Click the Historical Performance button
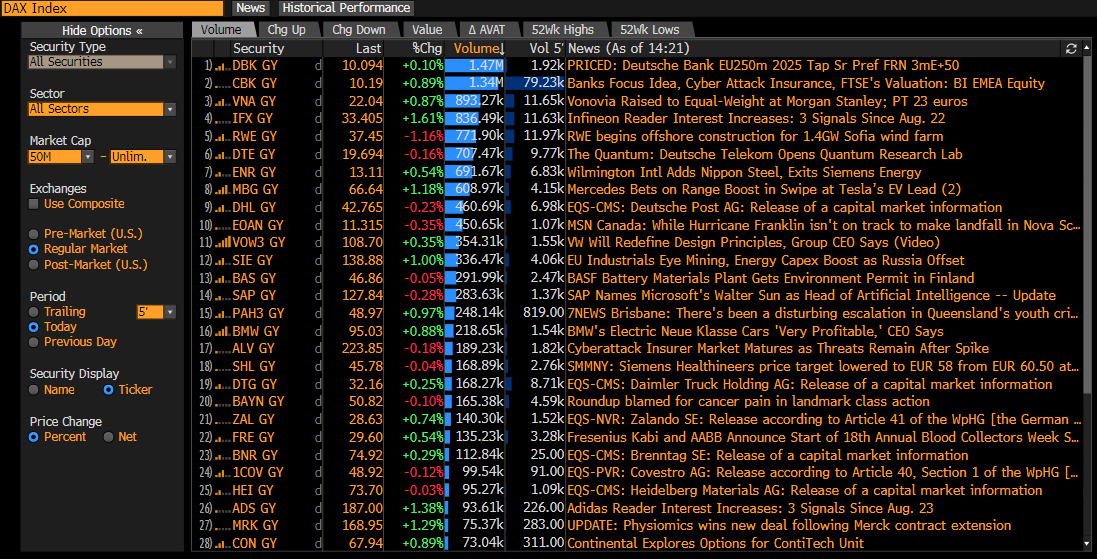Viewport: 1097px width, 559px height. [346, 8]
